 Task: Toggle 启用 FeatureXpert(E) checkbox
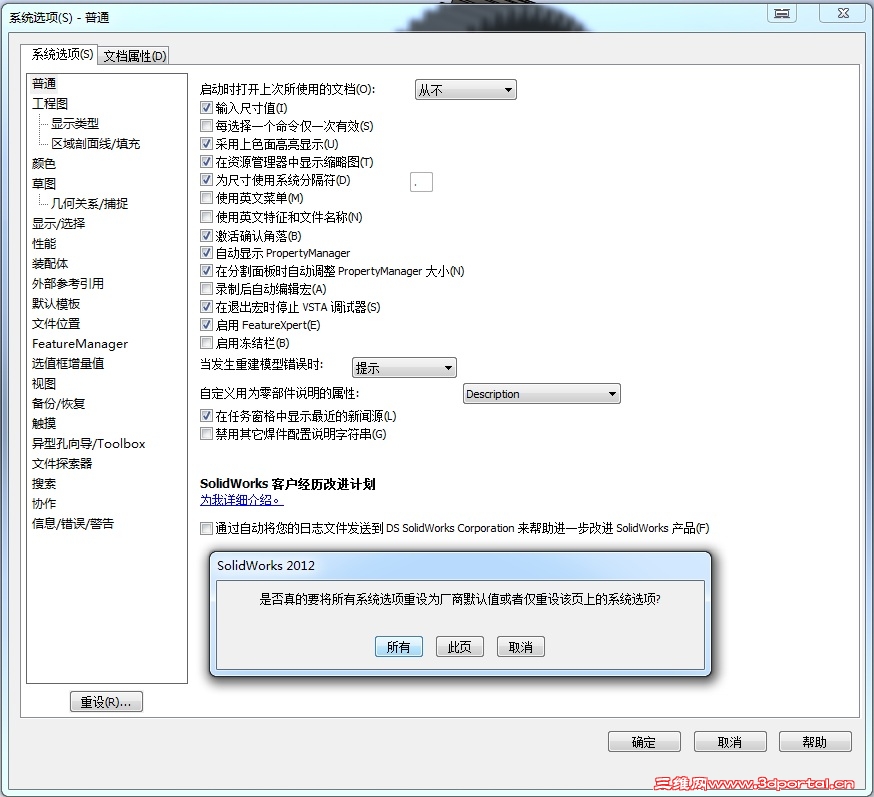tap(206, 325)
